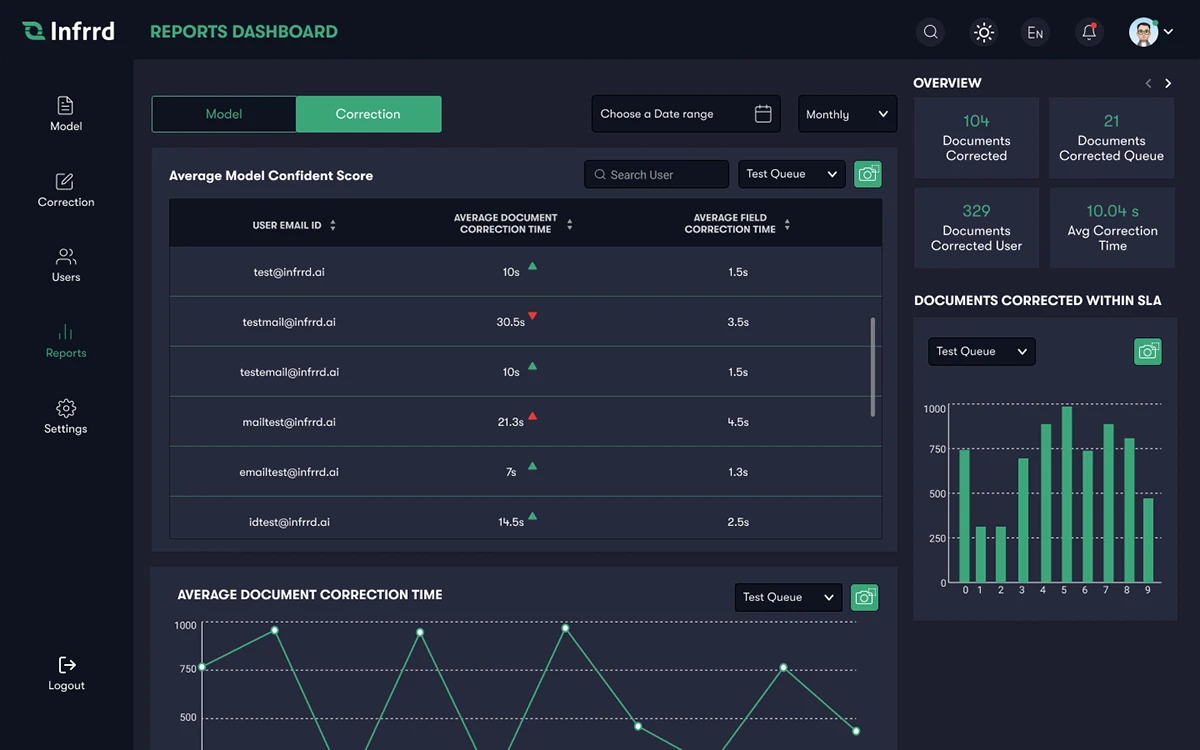Click the Reports Dashboard title
This screenshot has width=1200, height=750.
(244, 32)
